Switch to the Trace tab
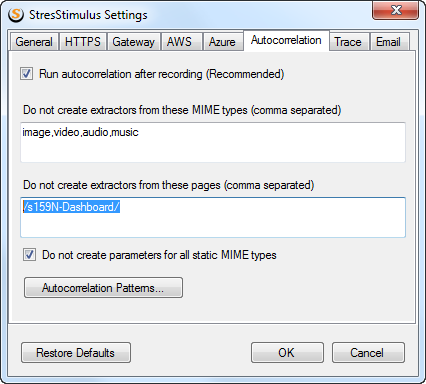The width and height of the screenshot is (426, 384). coord(349,42)
